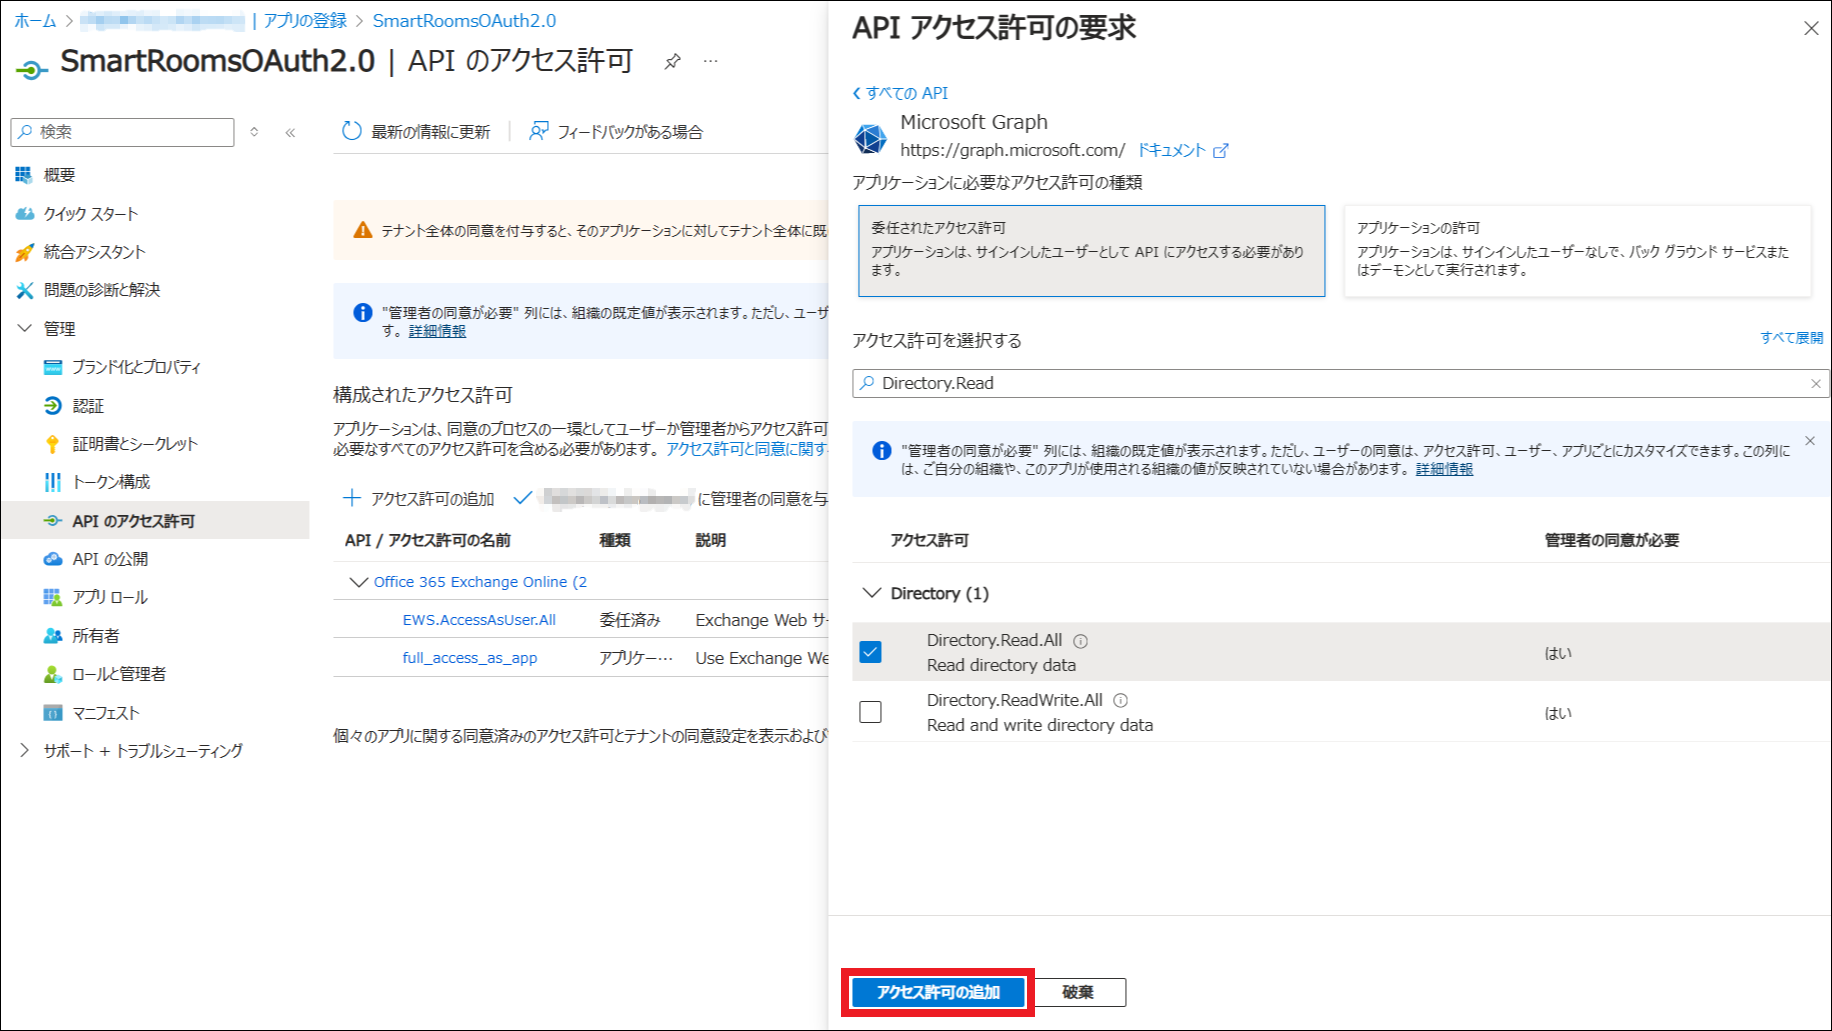Clear the Directory.Read search text
The image size is (1832, 1031).
[x=1815, y=384]
